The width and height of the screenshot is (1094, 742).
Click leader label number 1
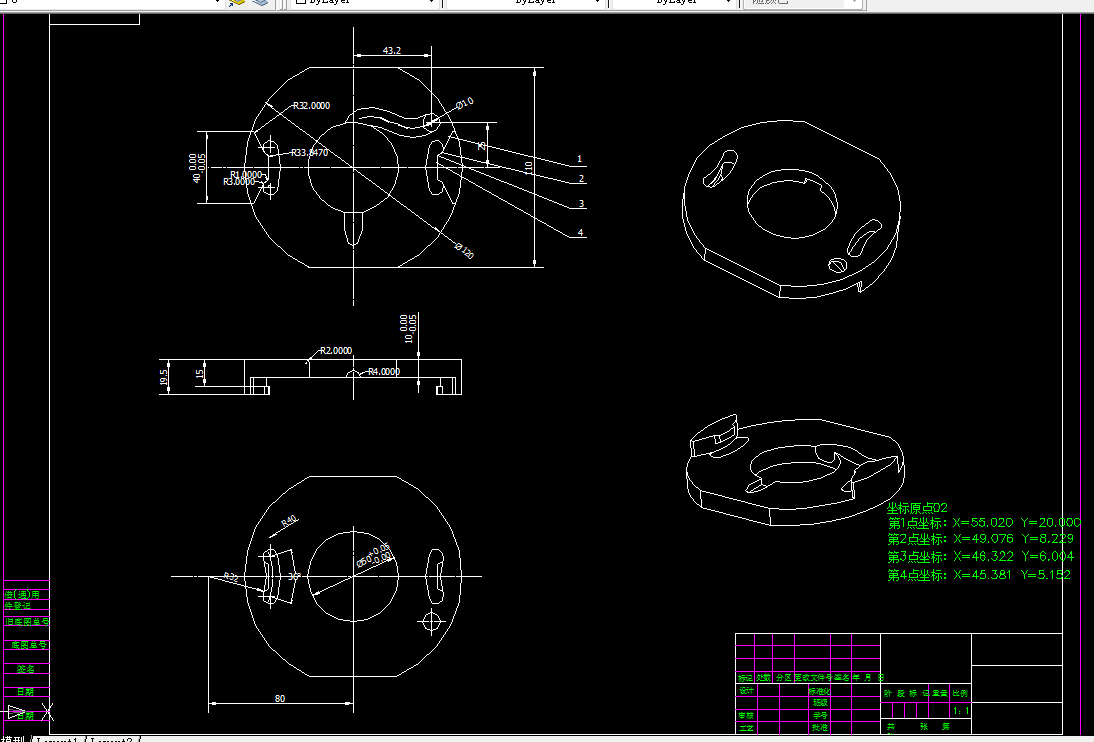579,159
